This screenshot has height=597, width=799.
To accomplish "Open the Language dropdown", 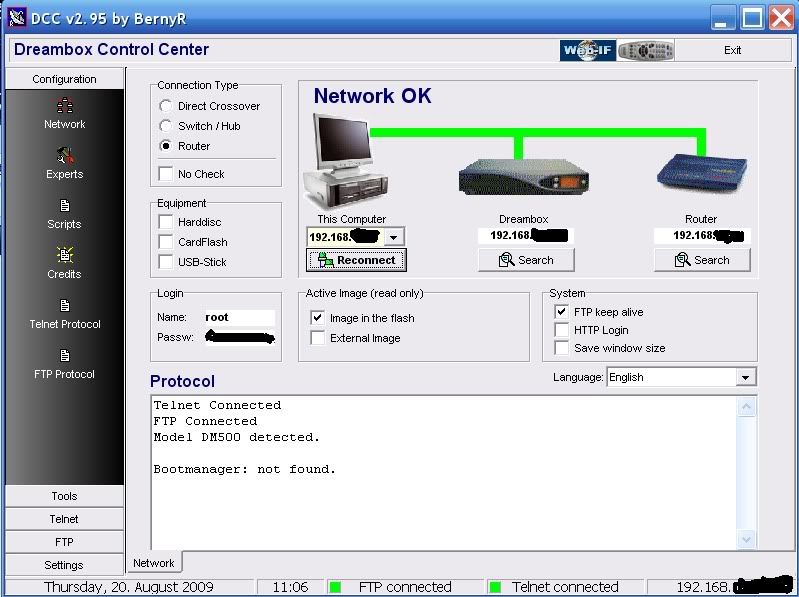I will 745,377.
